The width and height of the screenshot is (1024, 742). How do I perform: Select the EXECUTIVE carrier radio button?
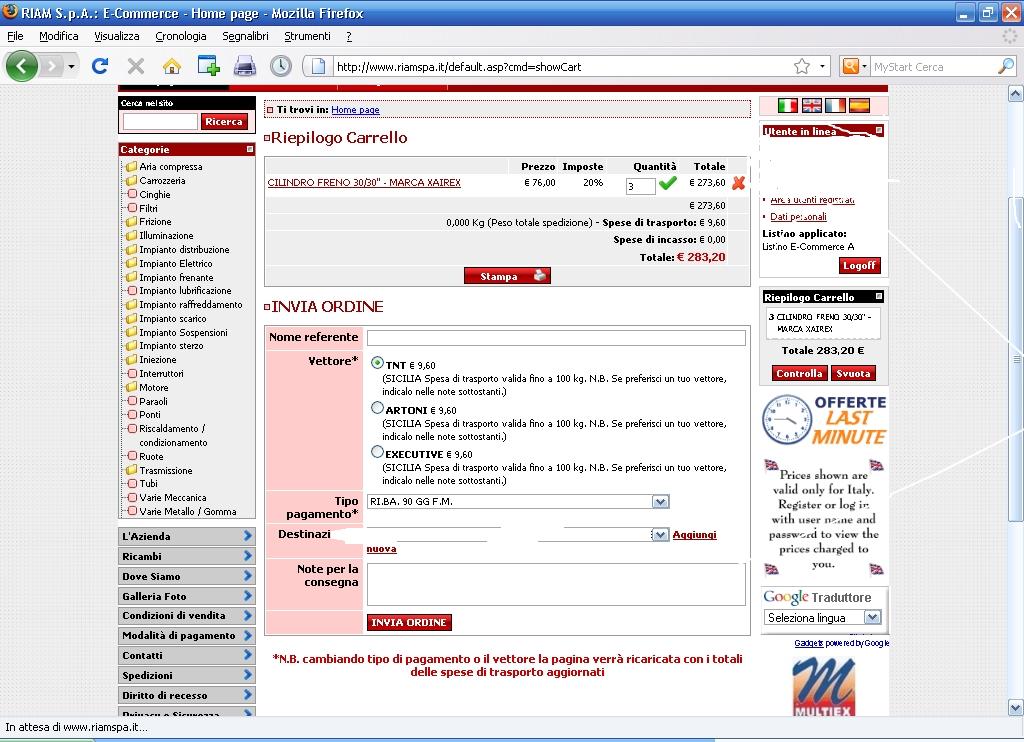(x=377, y=451)
